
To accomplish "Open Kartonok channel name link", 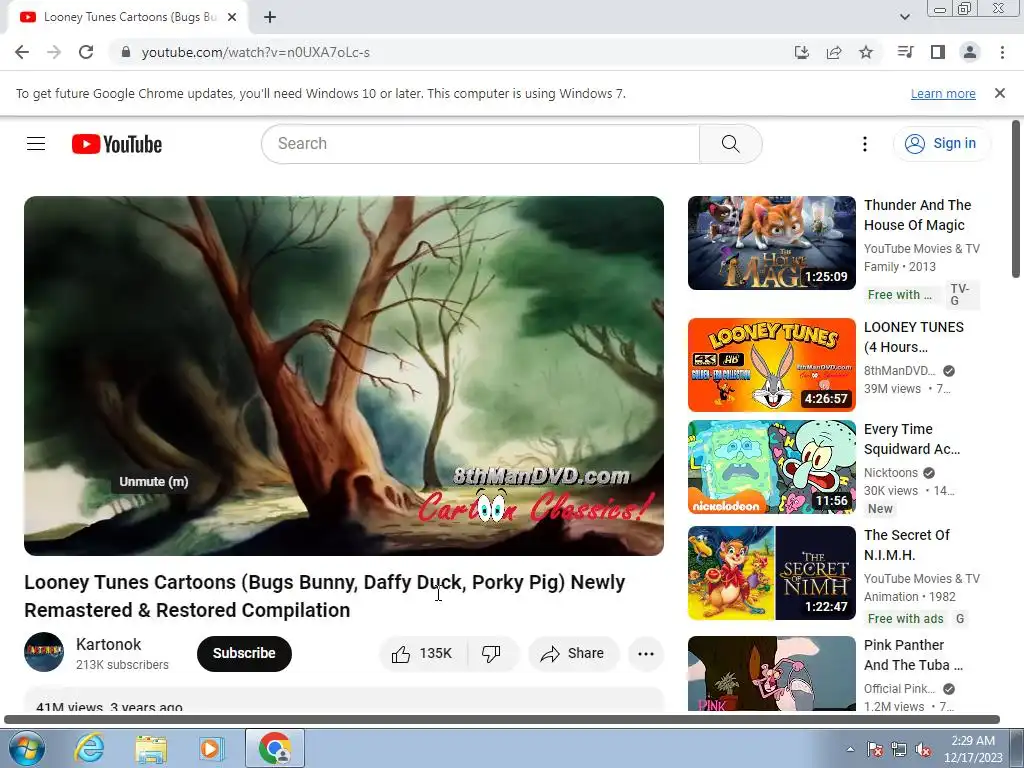I will point(108,644).
